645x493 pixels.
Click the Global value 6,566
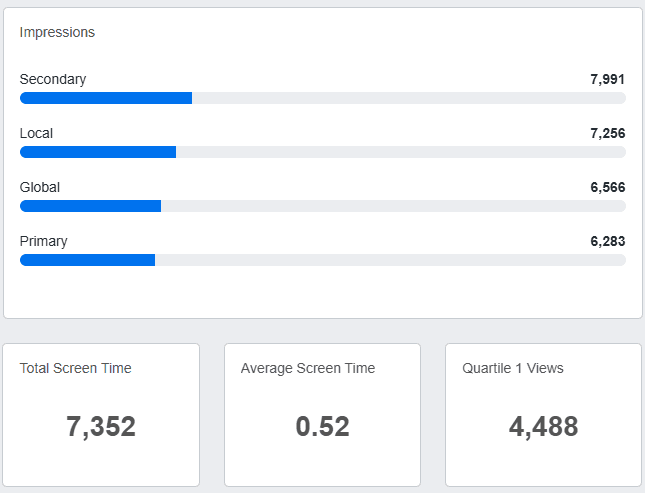[608, 187]
